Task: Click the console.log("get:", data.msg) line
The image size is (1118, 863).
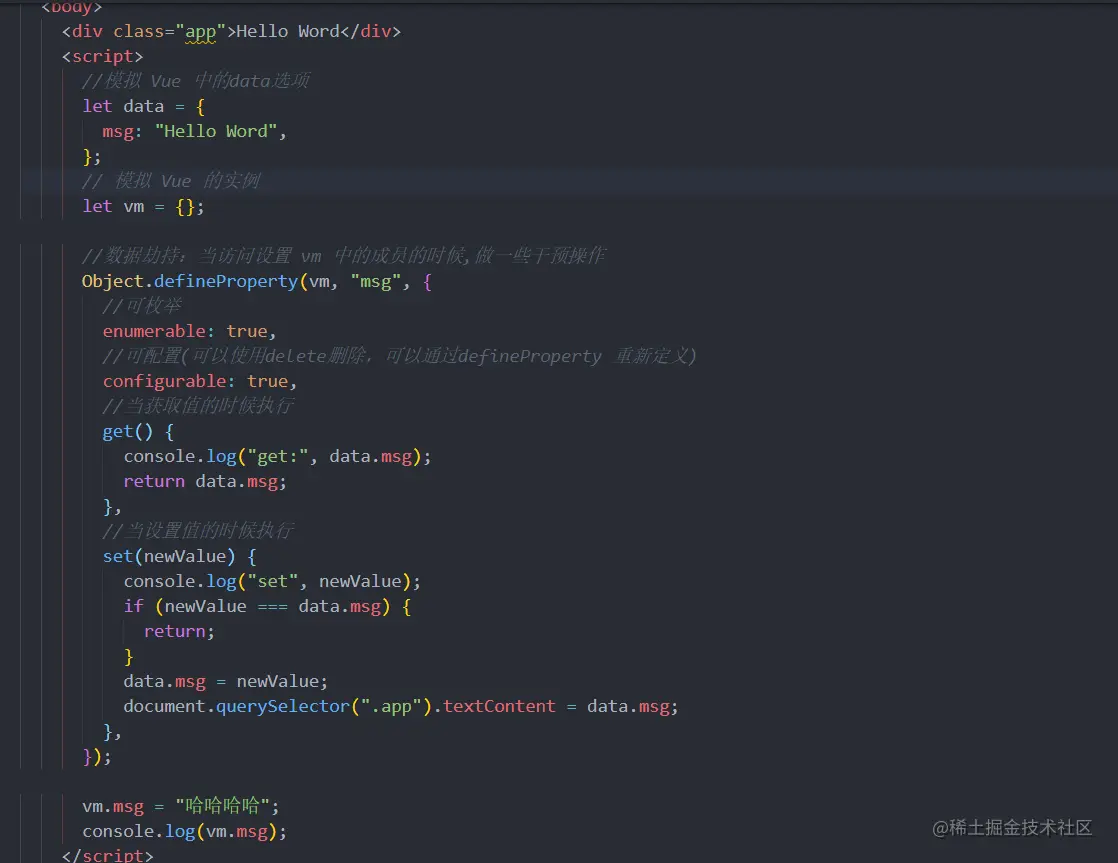Action: click(x=277, y=456)
